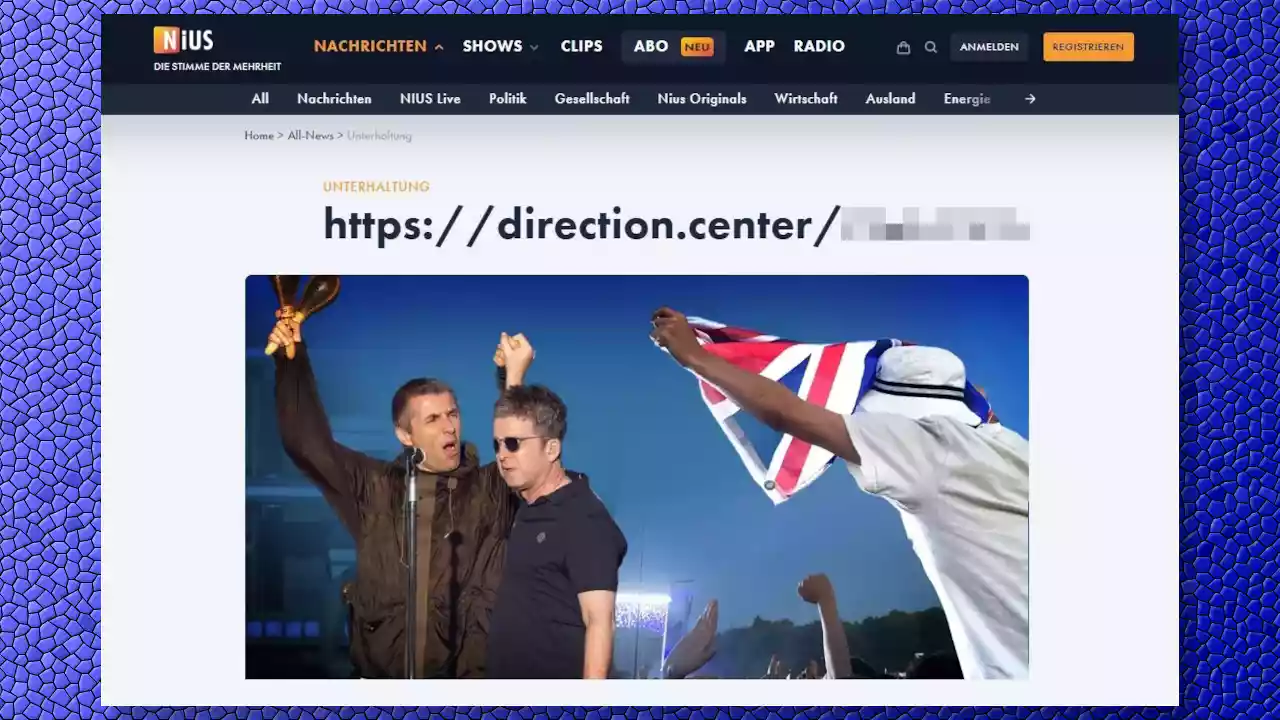This screenshot has height=720, width=1280.
Task: Select the Nachrichten category tab
Action: tap(334, 99)
